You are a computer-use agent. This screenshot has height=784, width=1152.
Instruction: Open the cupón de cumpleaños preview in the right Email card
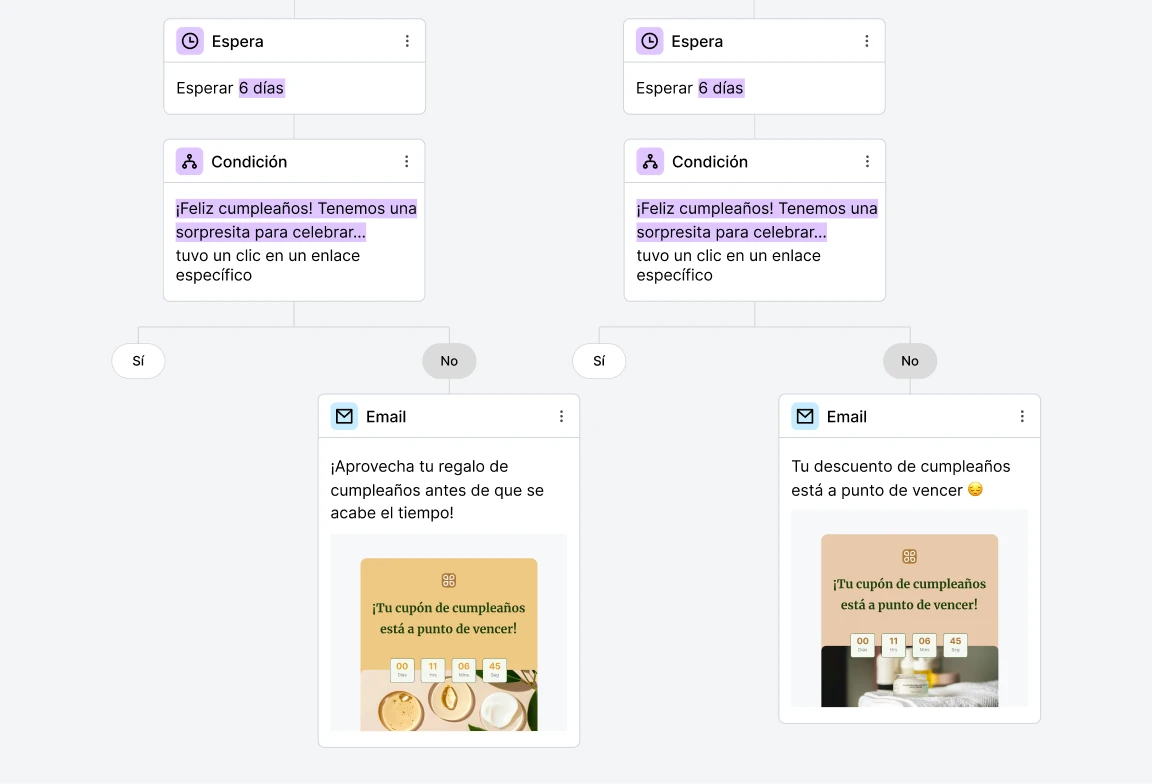pyautogui.click(x=909, y=610)
